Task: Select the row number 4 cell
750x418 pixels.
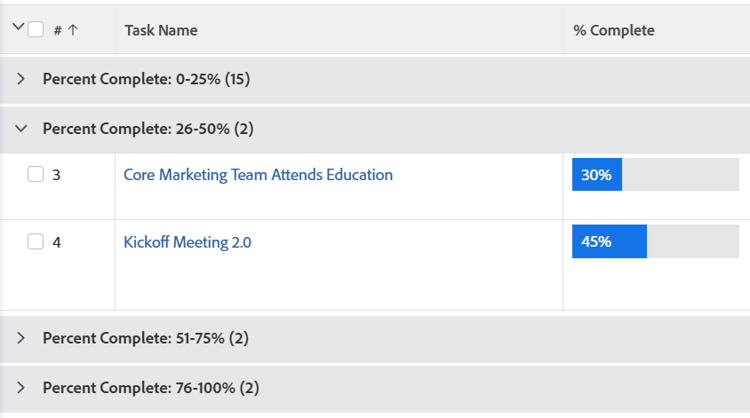Action: [57, 242]
